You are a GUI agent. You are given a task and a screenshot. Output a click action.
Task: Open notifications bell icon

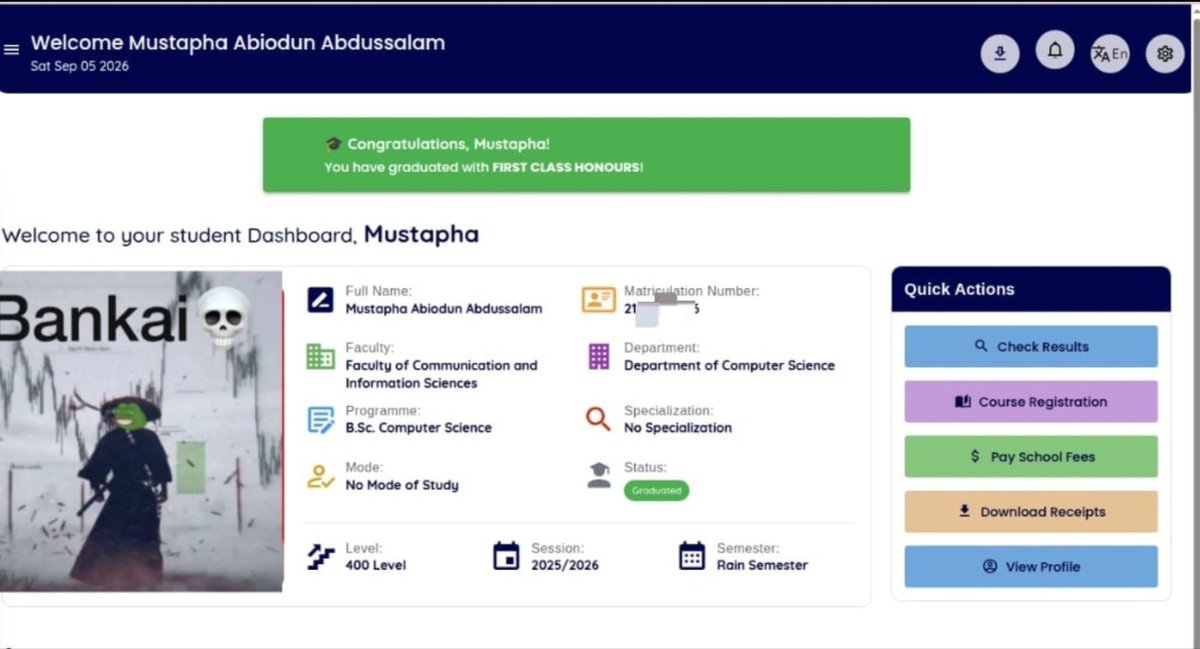(x=1054, y=50)
